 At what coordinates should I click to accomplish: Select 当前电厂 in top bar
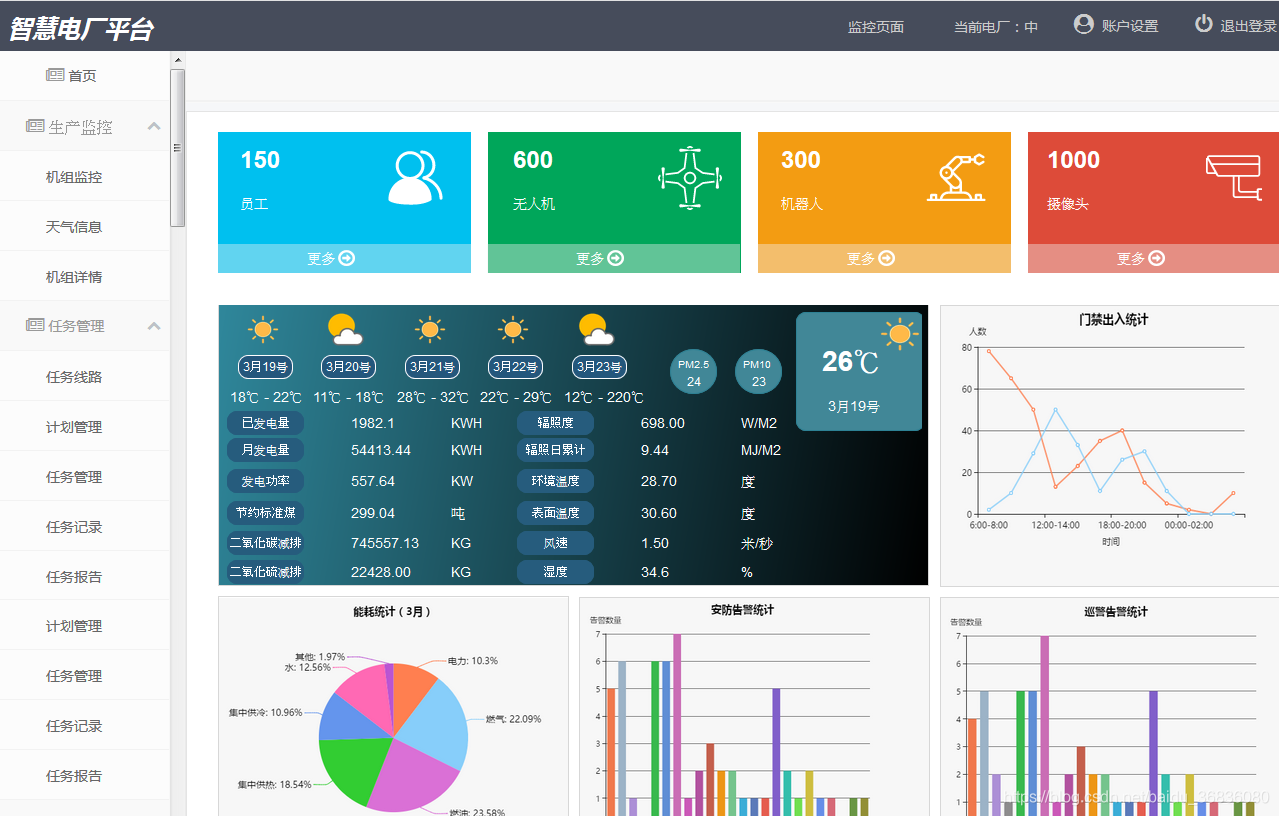point(996,27)
